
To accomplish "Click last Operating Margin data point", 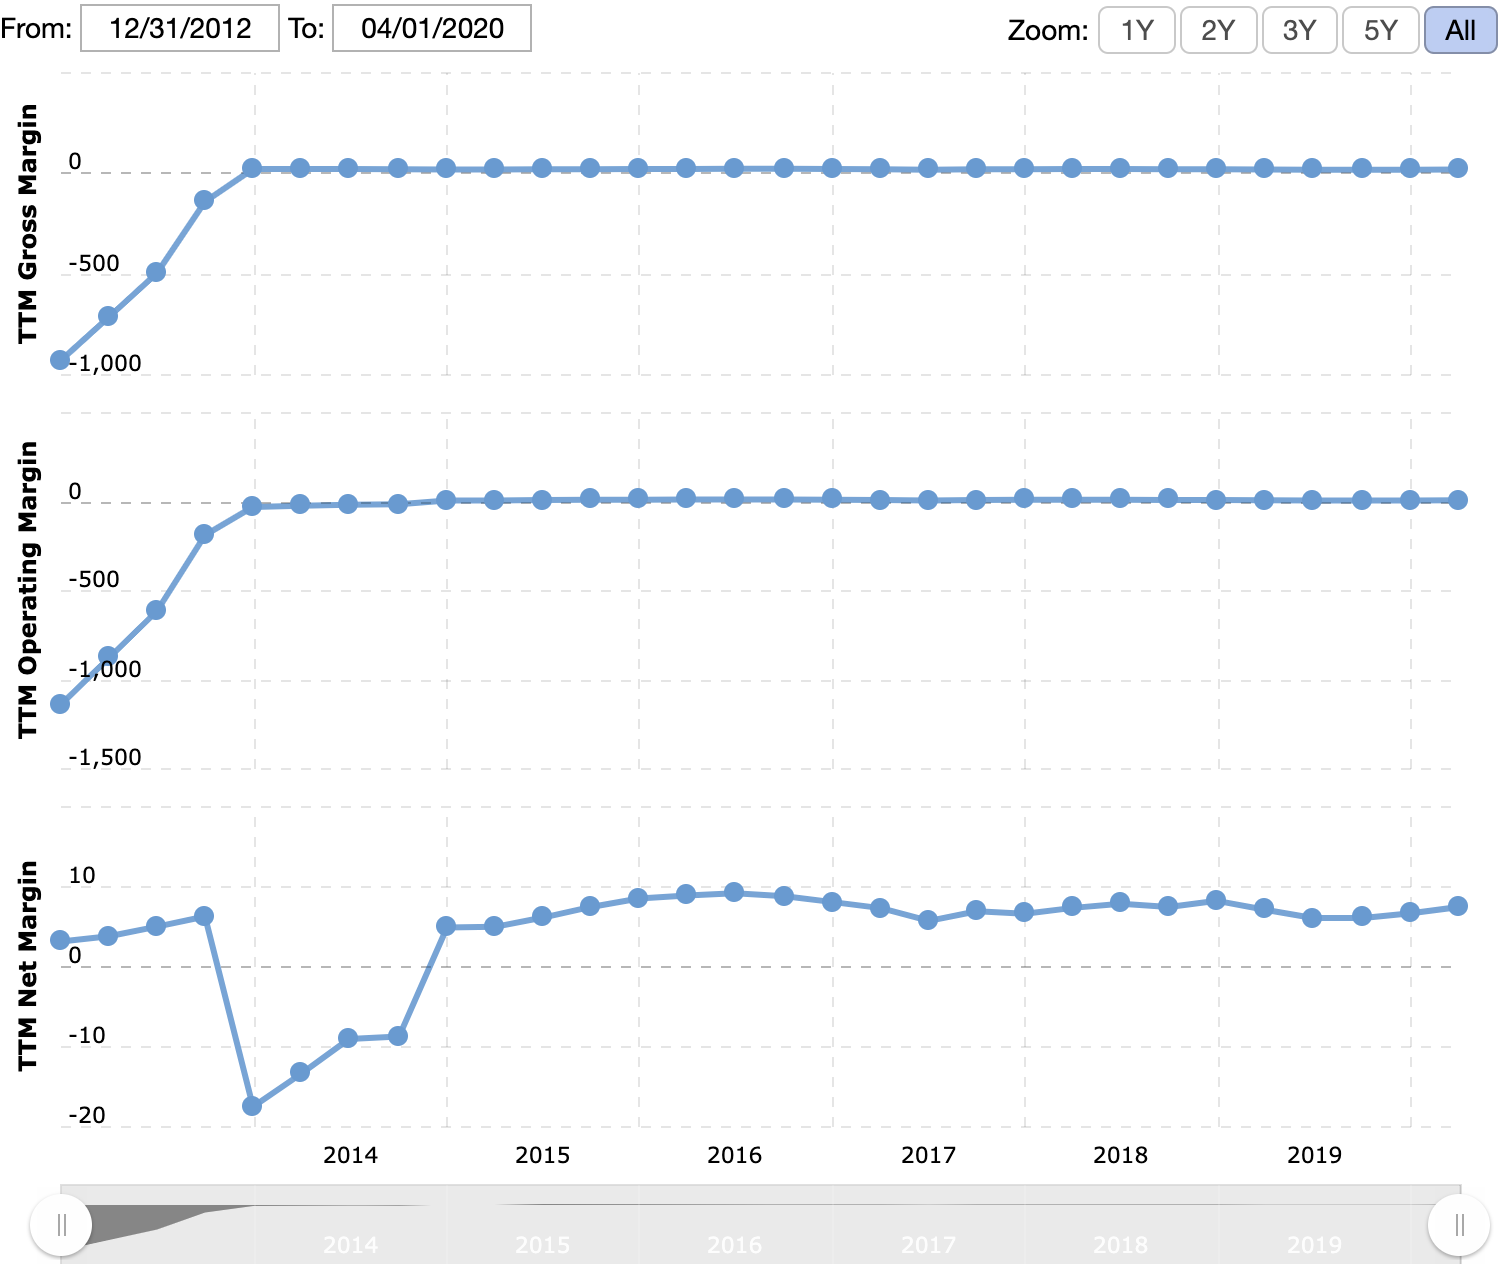I will [x=1458, y=500].
